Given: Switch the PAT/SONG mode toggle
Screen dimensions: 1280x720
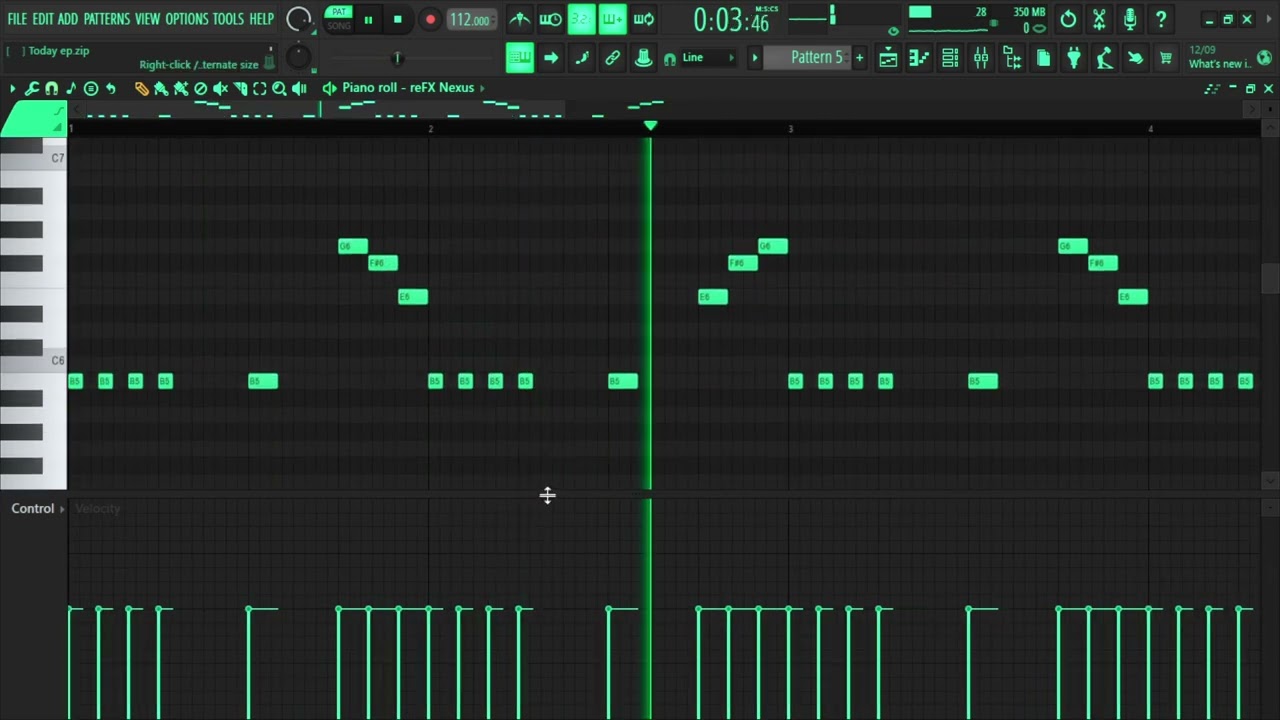Looking at the screenshot, I should coord(339,19).
